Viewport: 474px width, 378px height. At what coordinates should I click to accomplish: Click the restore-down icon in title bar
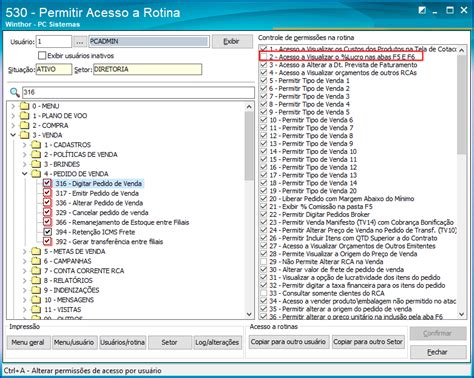click(x=422, y=10)
